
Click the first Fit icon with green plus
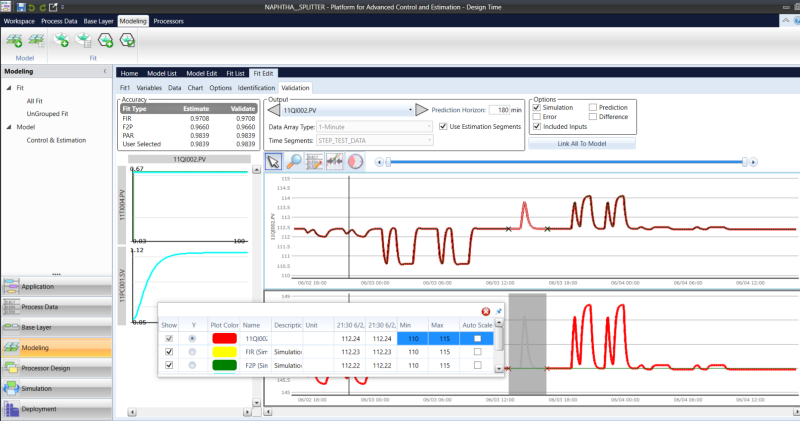click(61, 40)
